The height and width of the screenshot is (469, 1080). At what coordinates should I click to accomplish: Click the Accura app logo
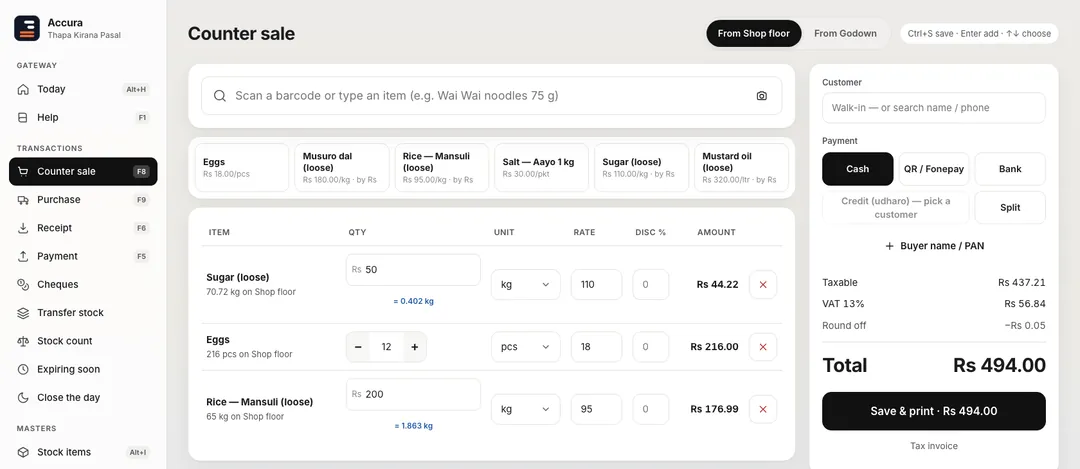[27, 28]
